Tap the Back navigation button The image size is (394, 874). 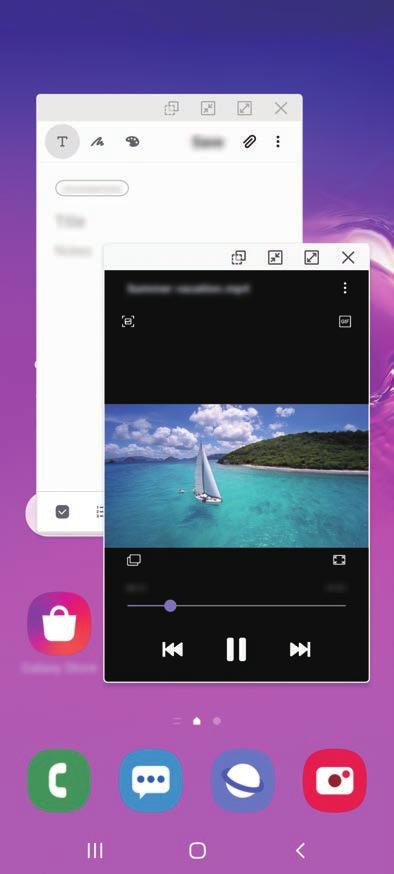pos(300,851)
